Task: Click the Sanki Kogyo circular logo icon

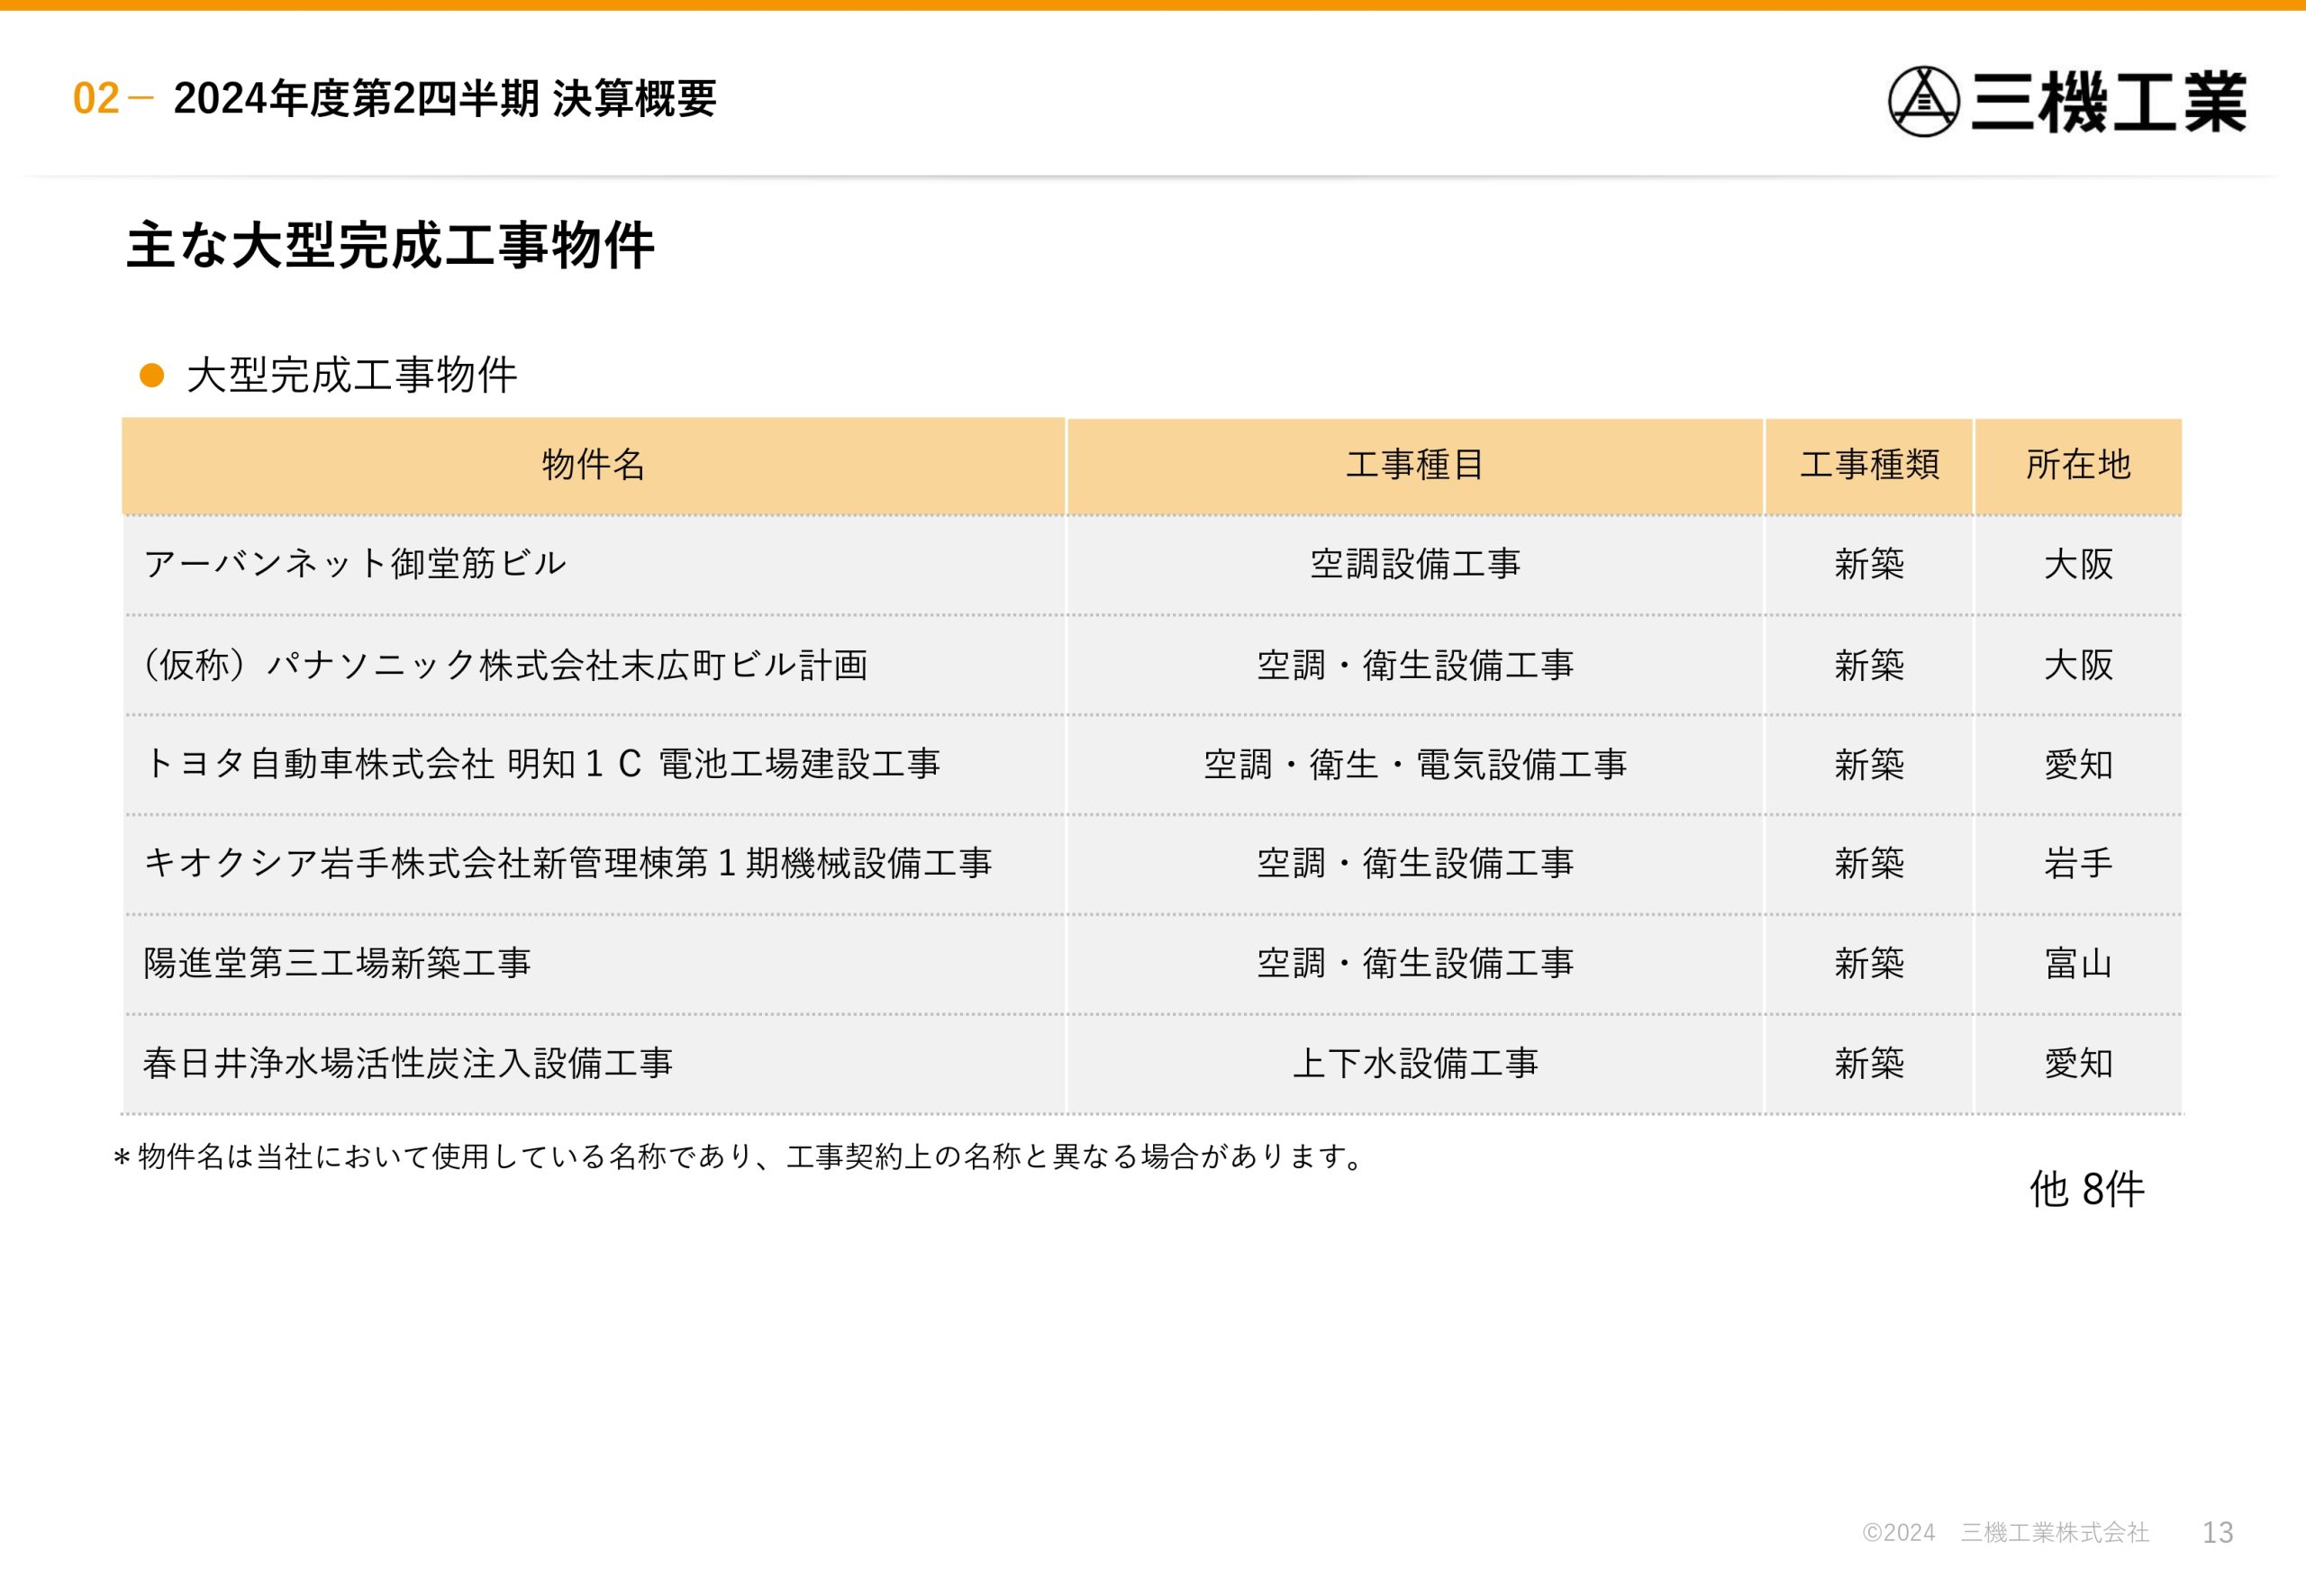Action: pyautogui.click(x=1922, y=101)
